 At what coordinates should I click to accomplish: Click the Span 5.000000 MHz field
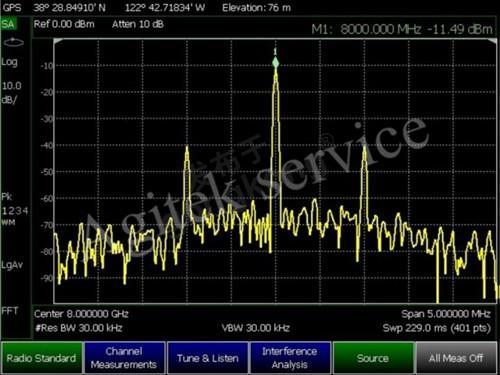(446, 314)
